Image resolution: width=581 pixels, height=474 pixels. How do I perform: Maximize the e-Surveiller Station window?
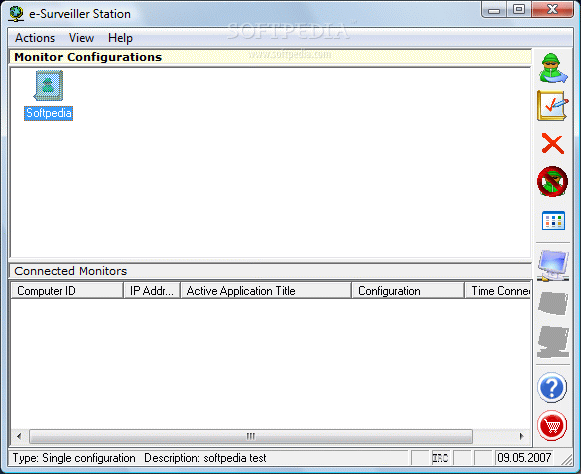519,10
